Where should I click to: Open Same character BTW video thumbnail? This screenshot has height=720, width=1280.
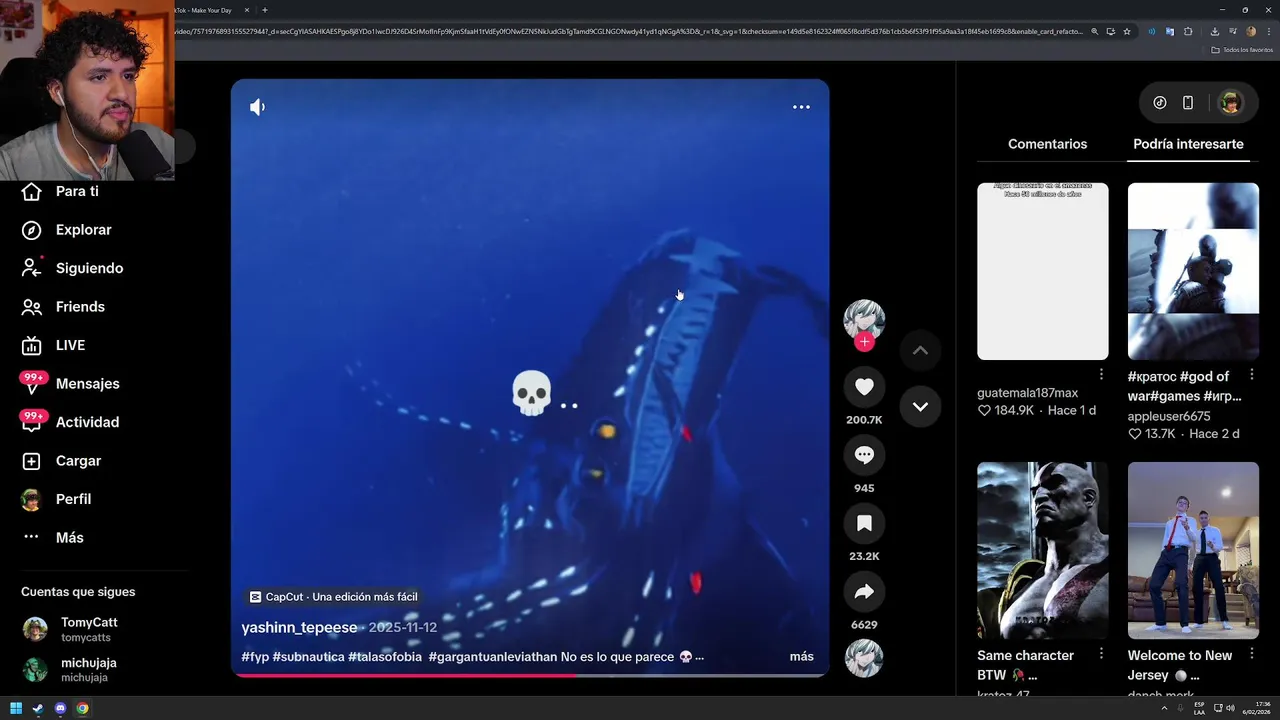tap(1042, 550)
